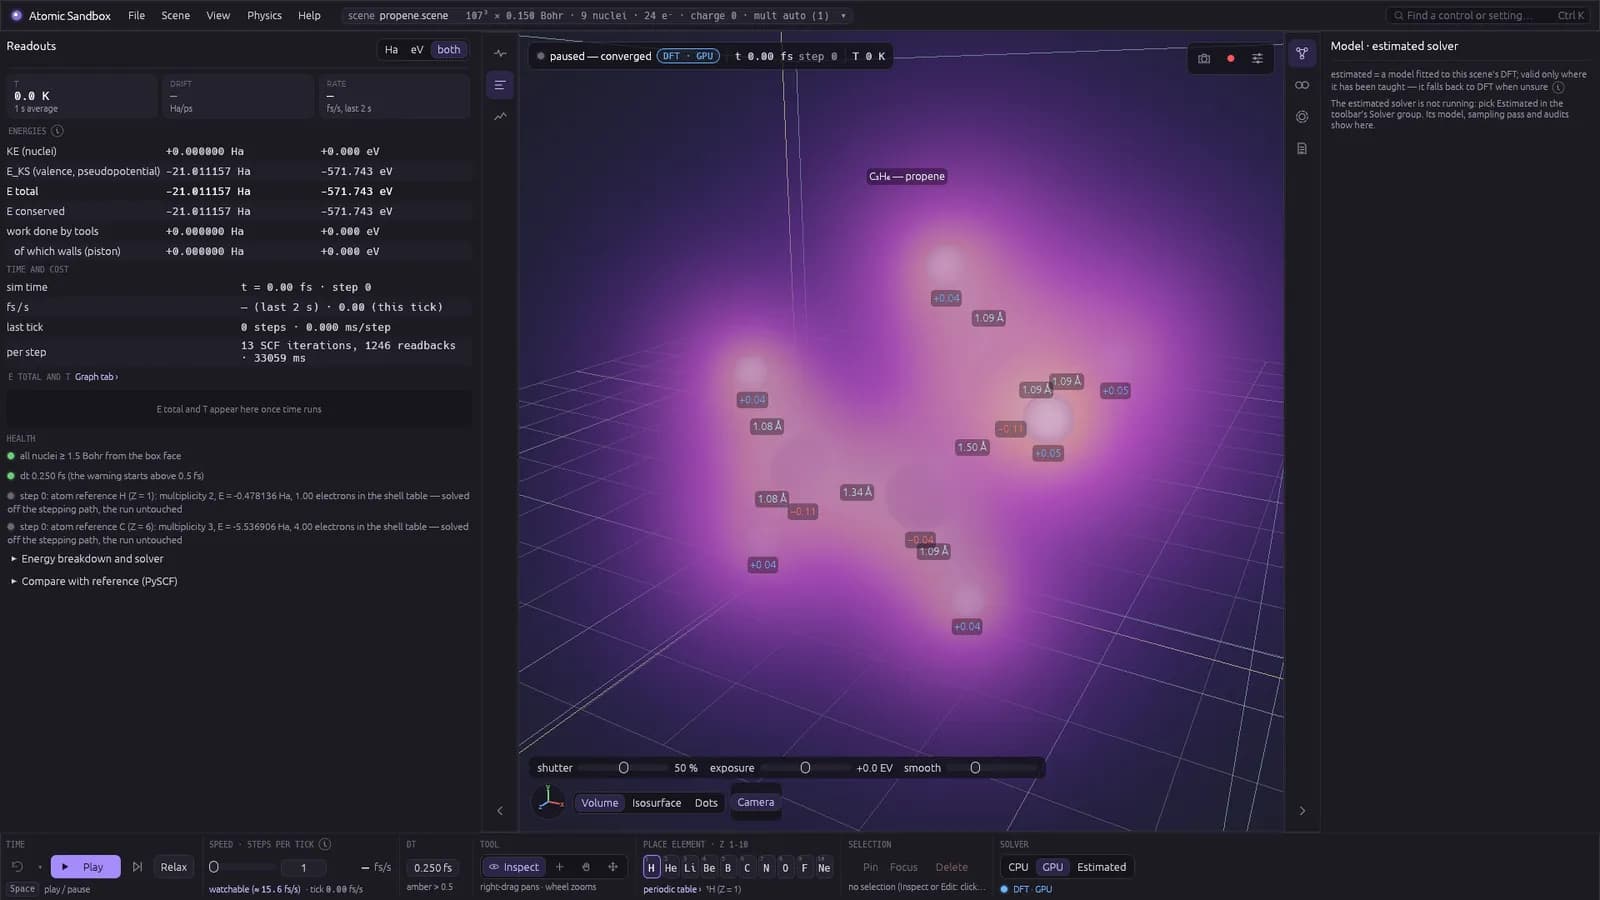The width and height of the screenshot is (1600, 900).
Task: Click the Relax button
Action: coord(174,867)
